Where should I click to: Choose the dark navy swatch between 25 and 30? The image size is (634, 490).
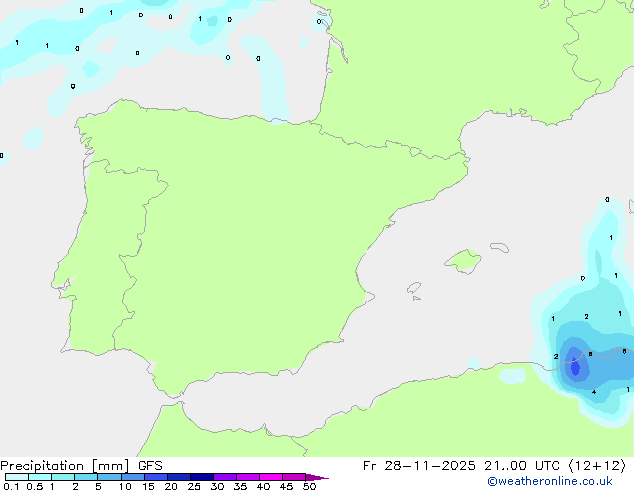point(201,477)
